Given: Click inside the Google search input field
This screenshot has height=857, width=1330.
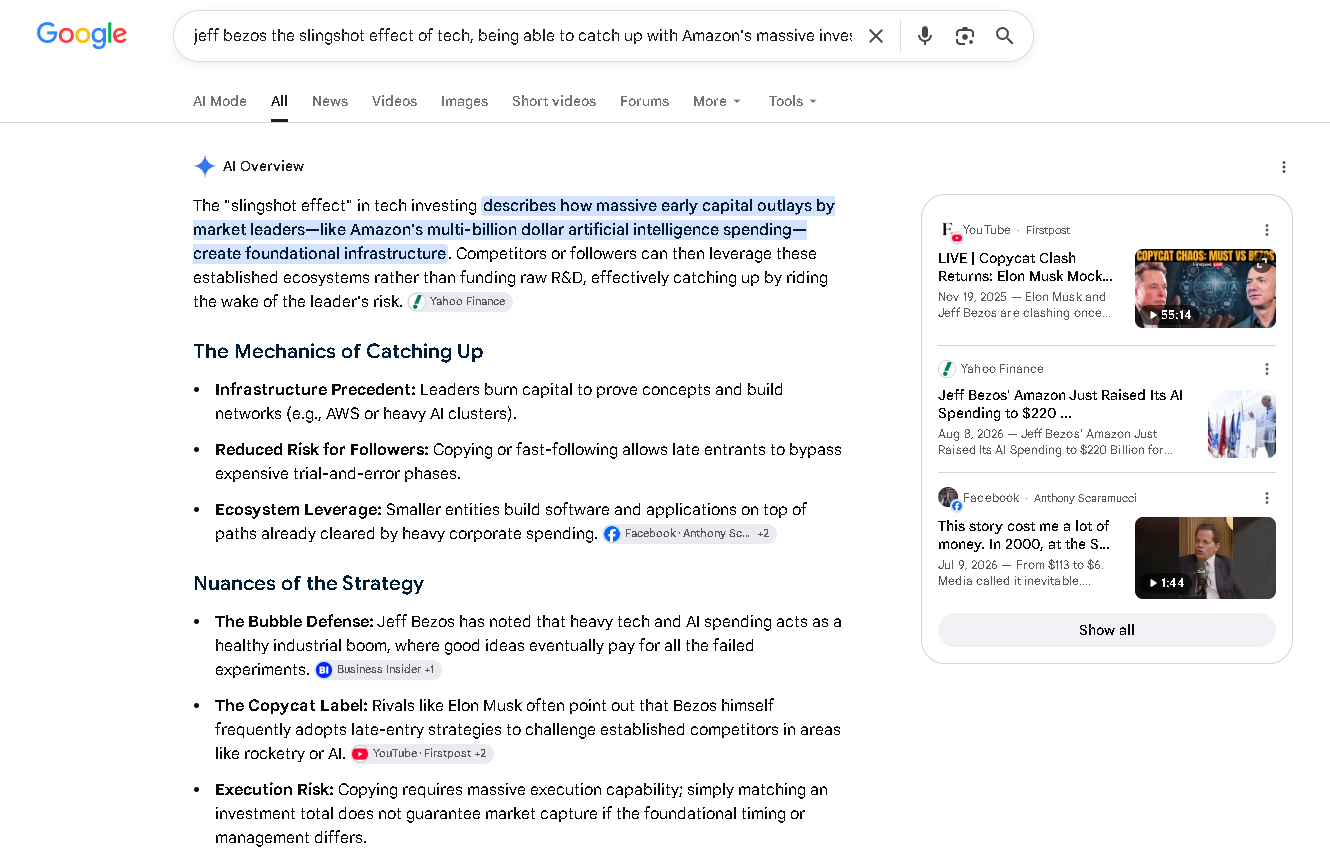Looking at the screenshot, I should 522,36.
